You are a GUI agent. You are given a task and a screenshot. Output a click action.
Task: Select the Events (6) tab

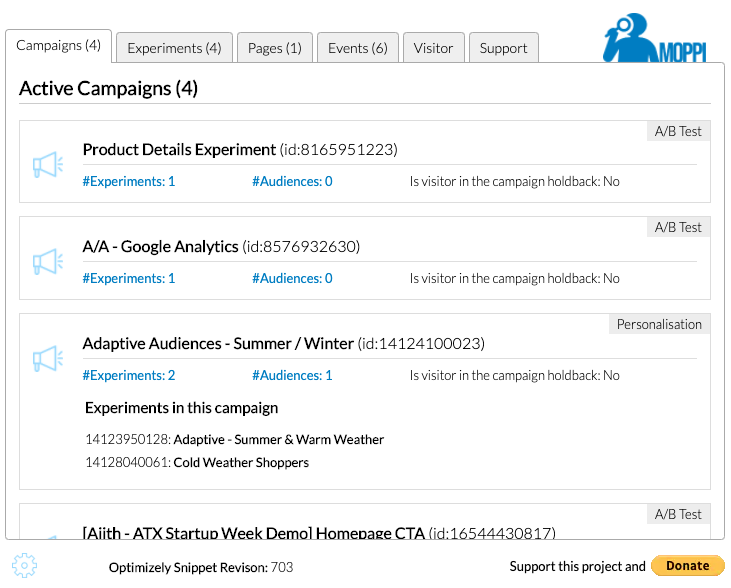358,48
